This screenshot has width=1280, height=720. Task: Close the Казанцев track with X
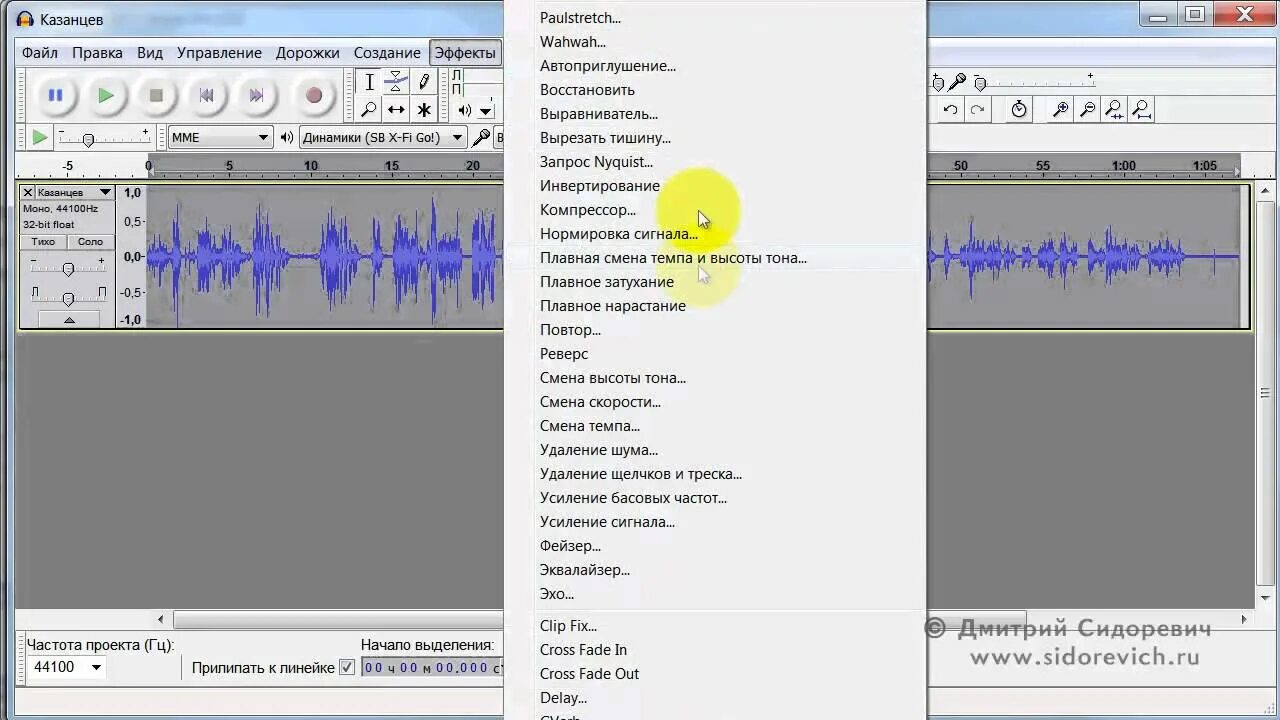28,192
